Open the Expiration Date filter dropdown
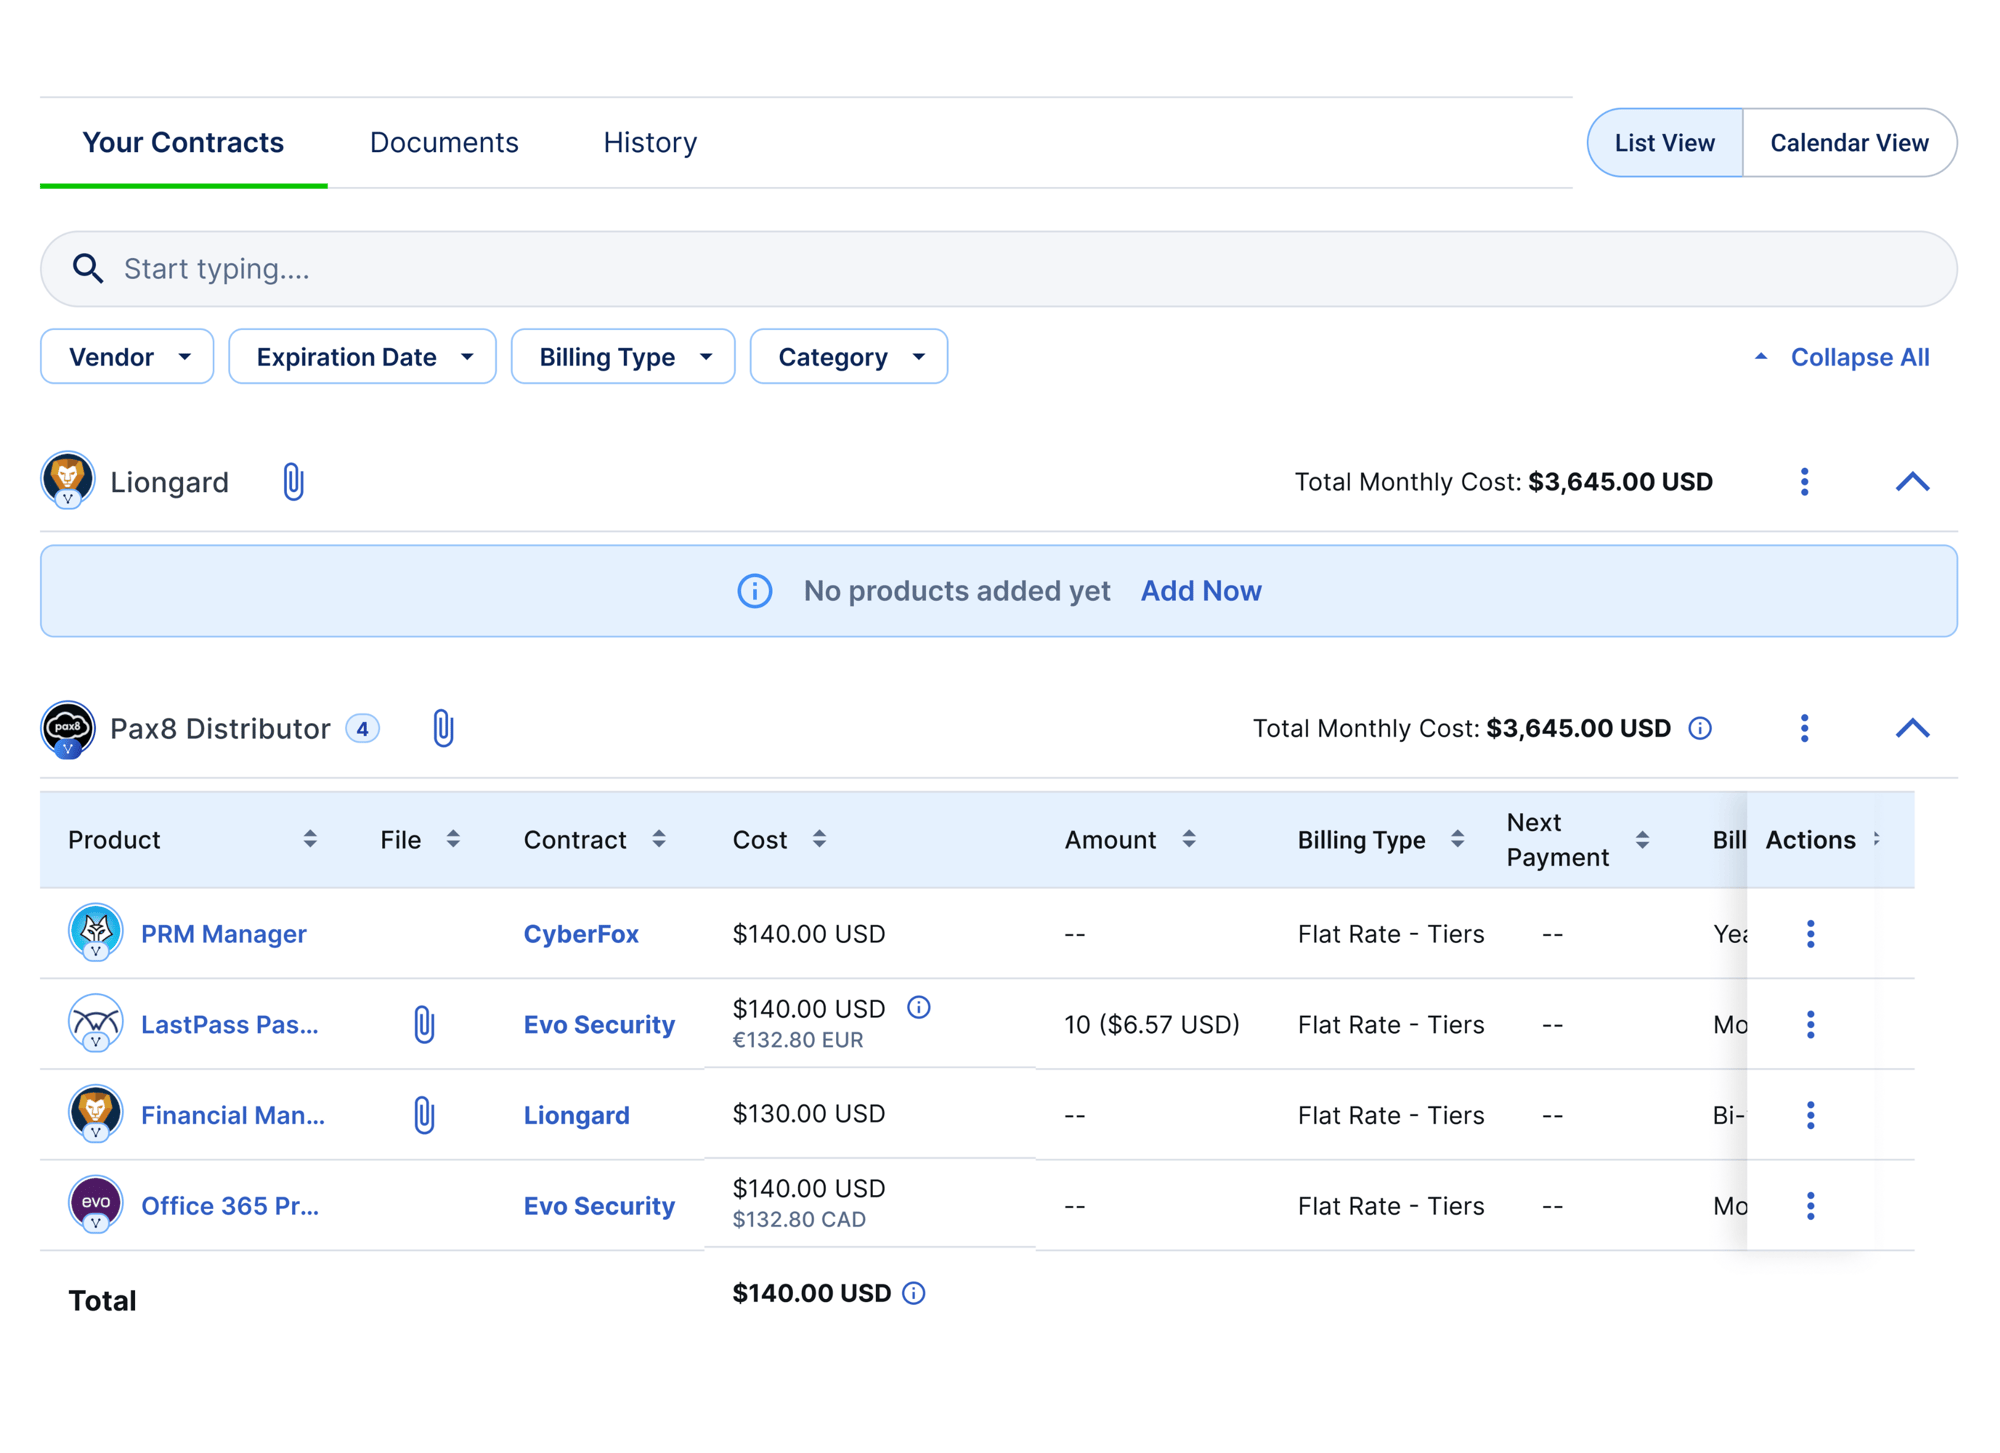2000x1453 pixels. pyautogui.click(x=362, y=357)
